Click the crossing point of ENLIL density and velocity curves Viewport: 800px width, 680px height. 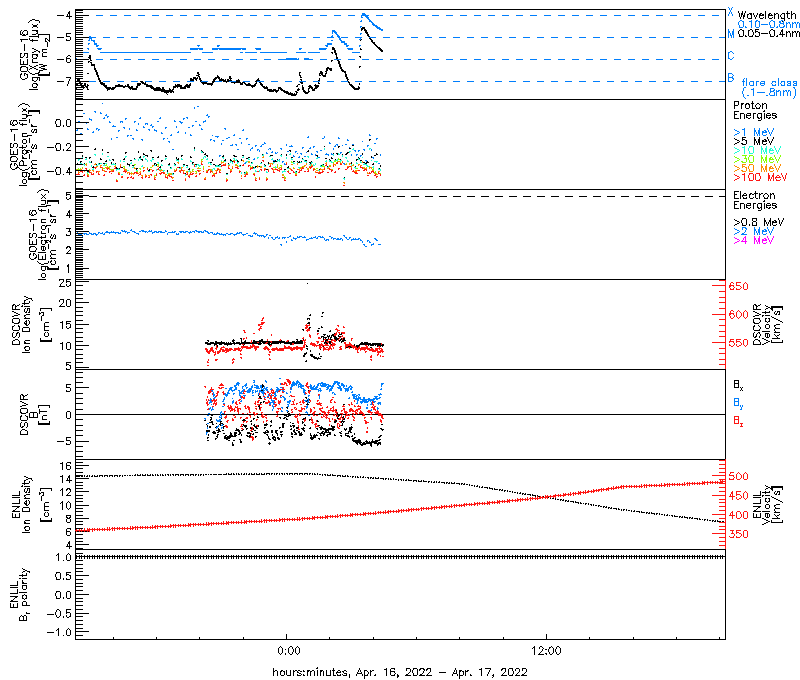(546, 496)
